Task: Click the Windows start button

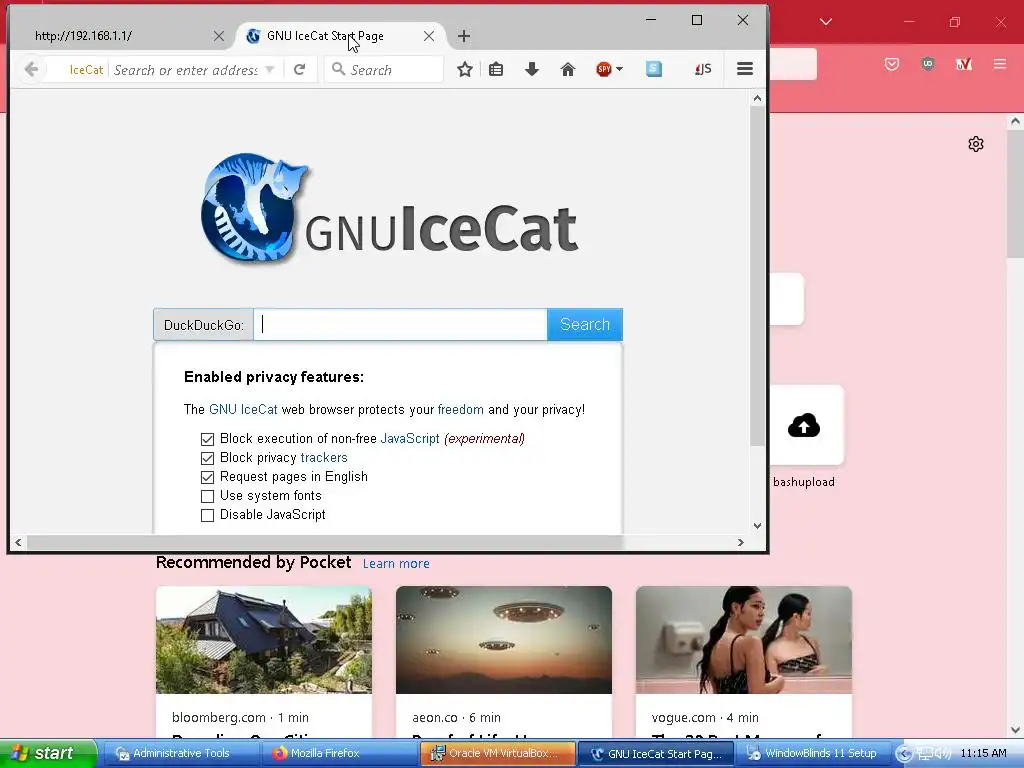Action: [47, 753]
